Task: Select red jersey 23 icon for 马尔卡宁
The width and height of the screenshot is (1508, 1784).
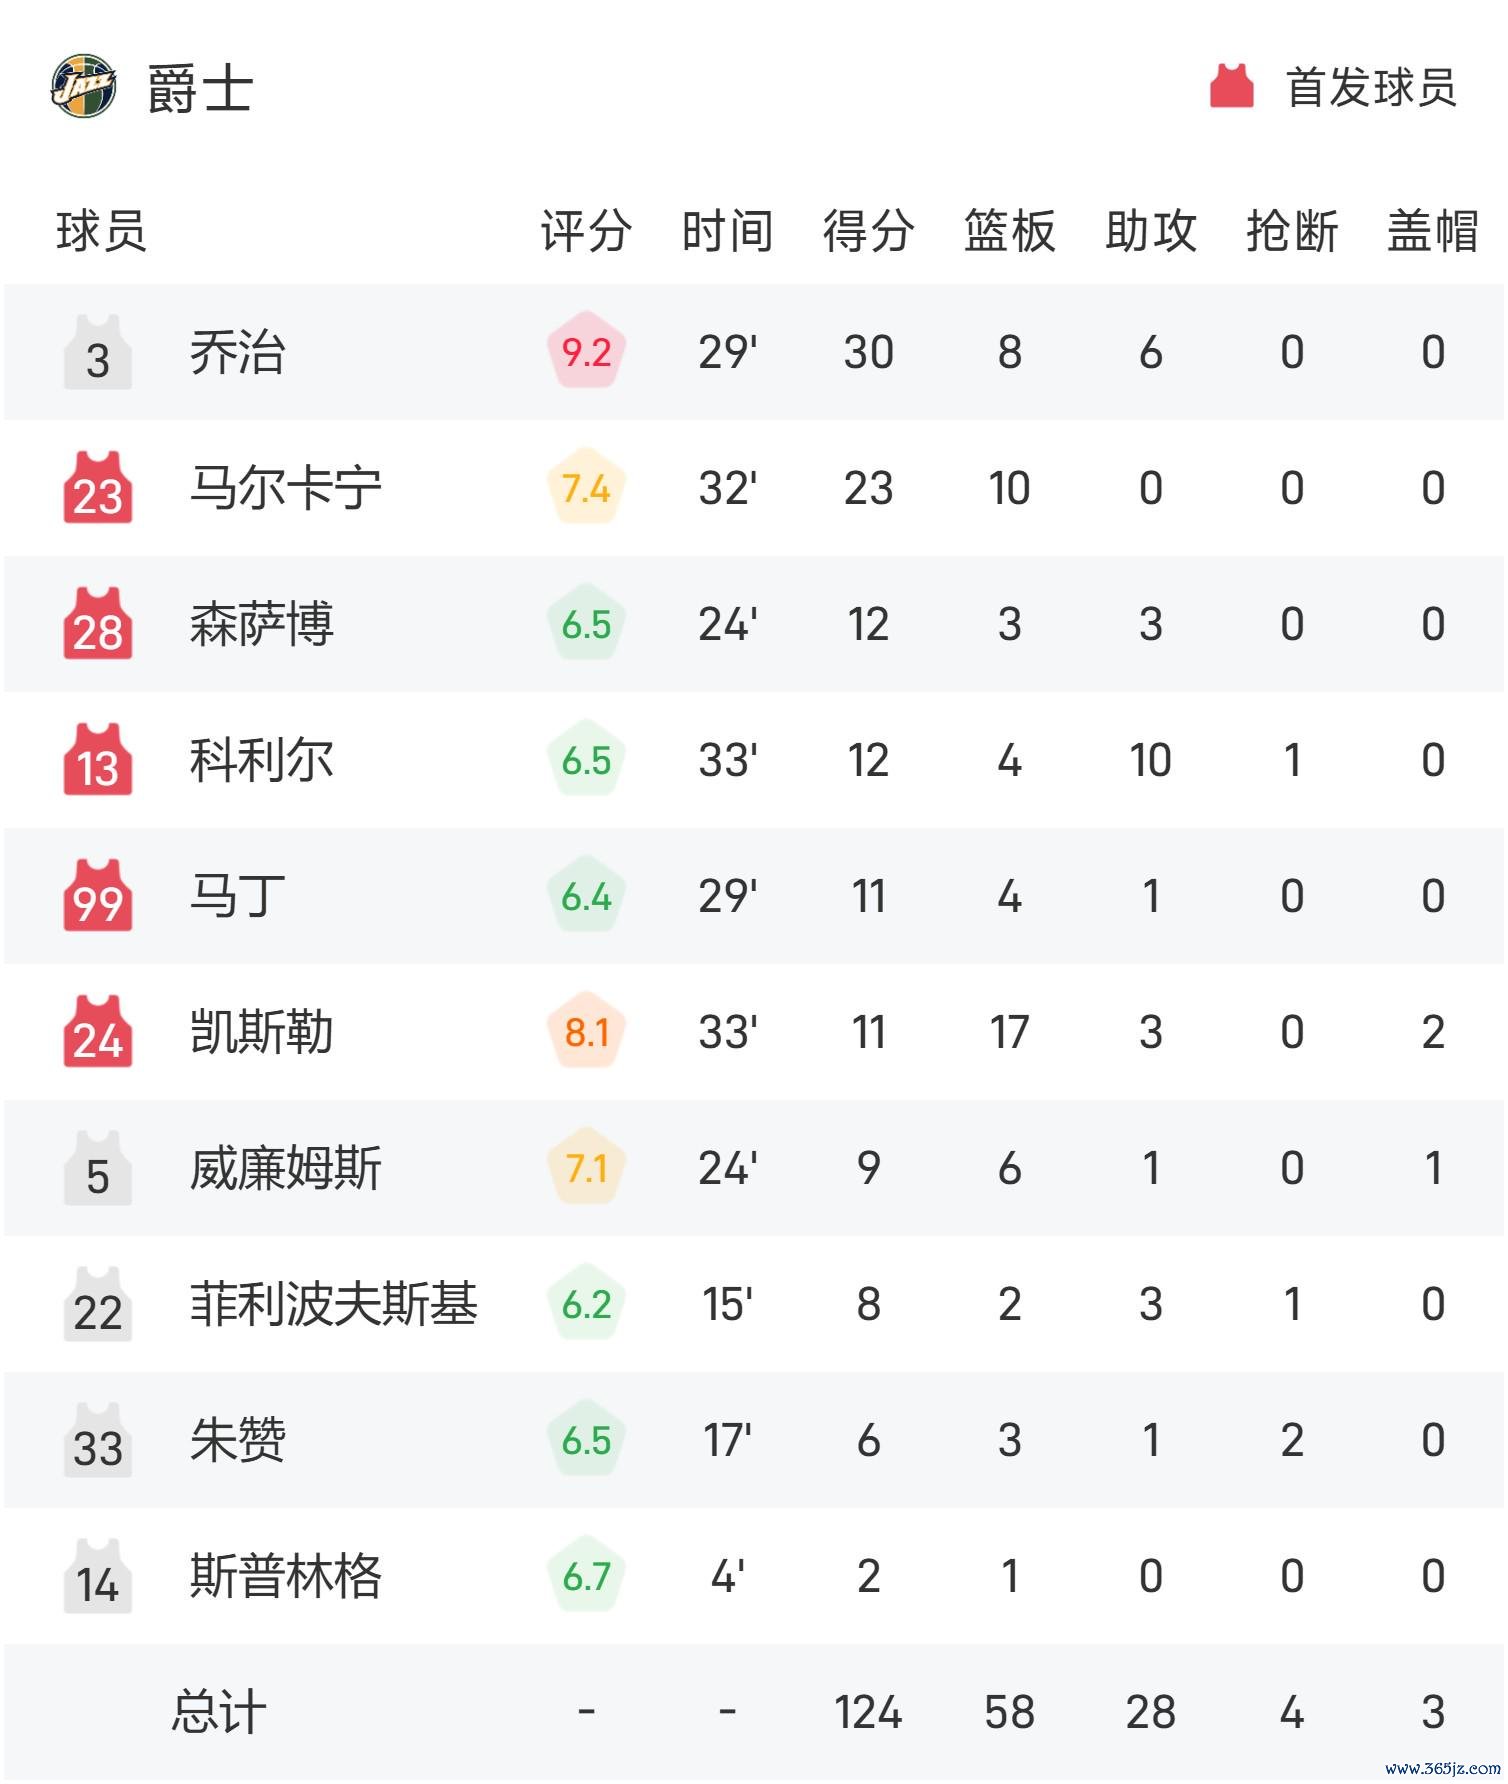Action: pos(98,488)
